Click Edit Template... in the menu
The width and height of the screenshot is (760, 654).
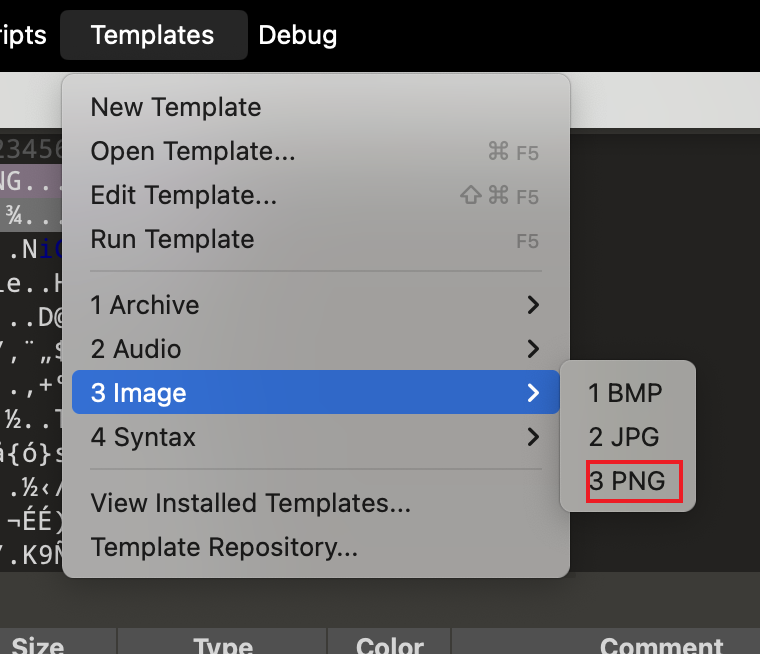tap(184, 195)
